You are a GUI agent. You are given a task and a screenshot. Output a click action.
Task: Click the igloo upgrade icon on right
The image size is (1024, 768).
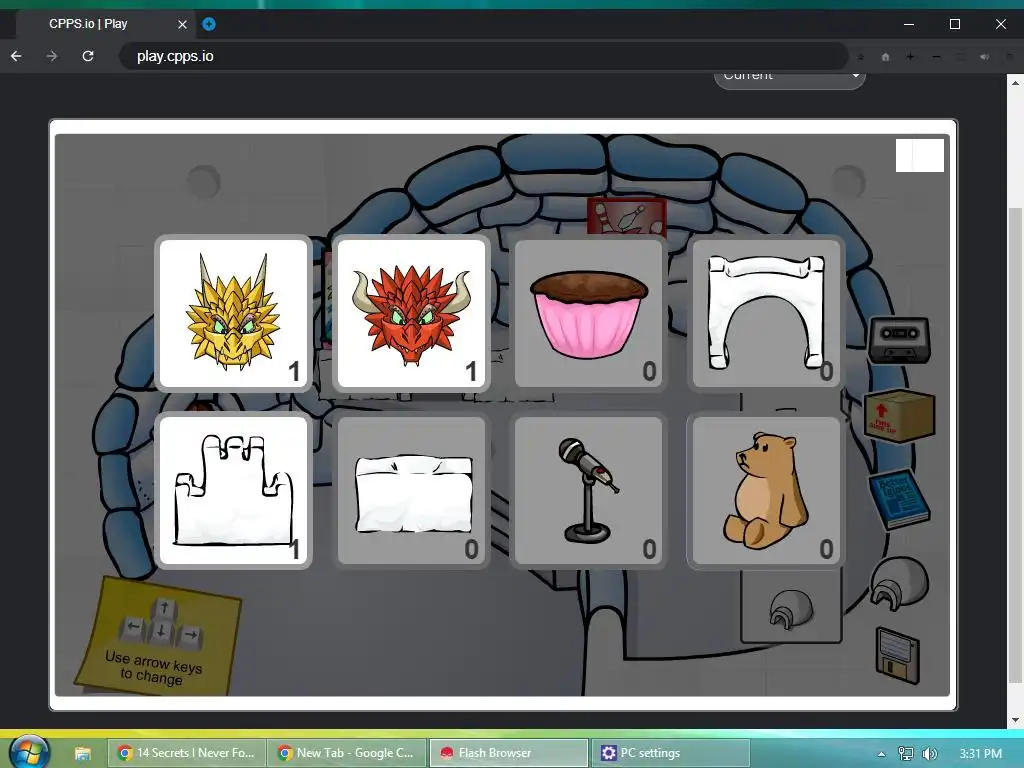[x=899, y=583]
